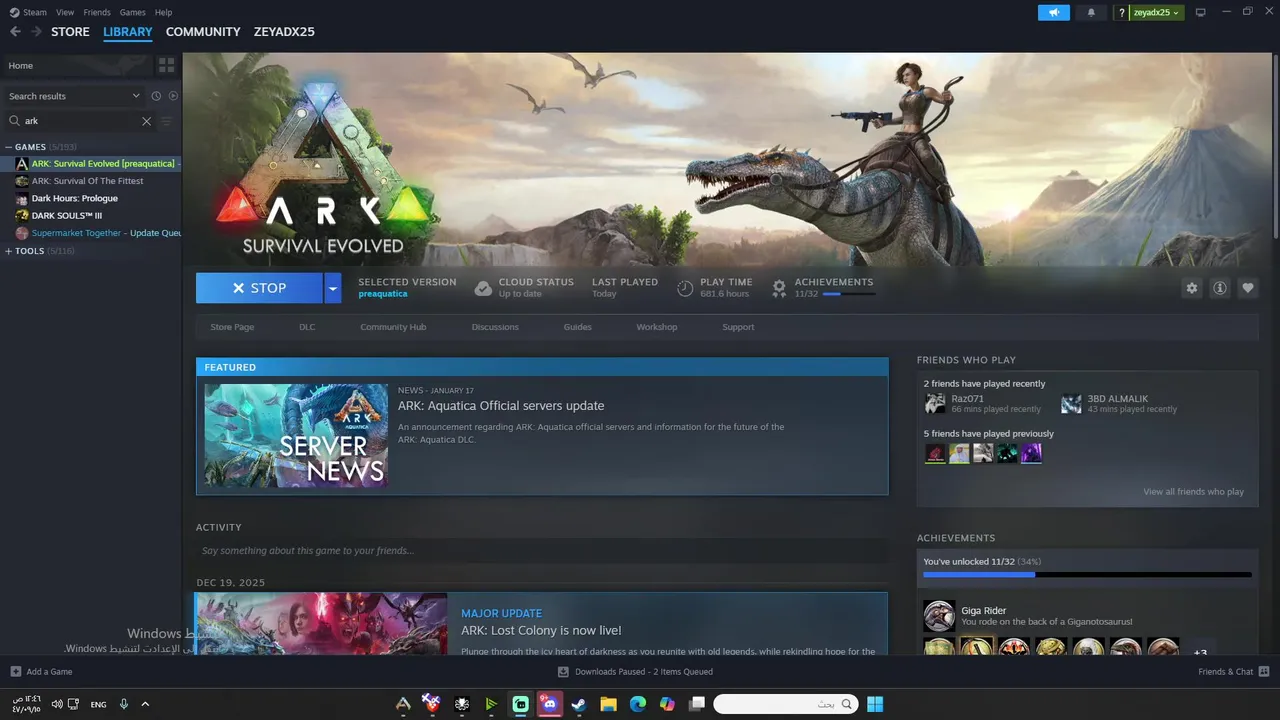Open the Discussions link
This screenshot has height=720, width=1280.
coord(495,327)
